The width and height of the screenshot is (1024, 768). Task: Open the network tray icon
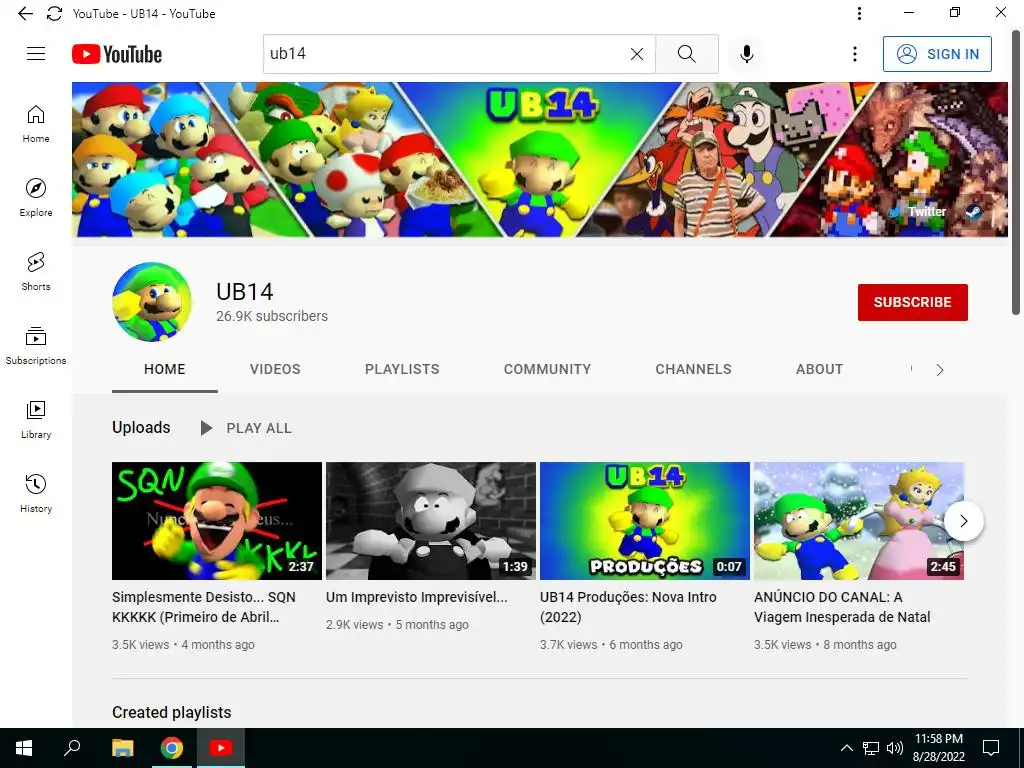click(x=871, y=748)
